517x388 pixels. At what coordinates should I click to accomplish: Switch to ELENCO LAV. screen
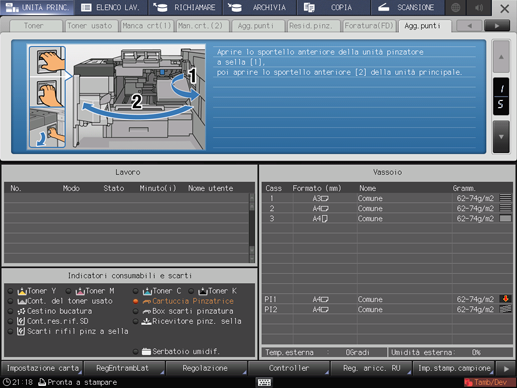(111, 7)
